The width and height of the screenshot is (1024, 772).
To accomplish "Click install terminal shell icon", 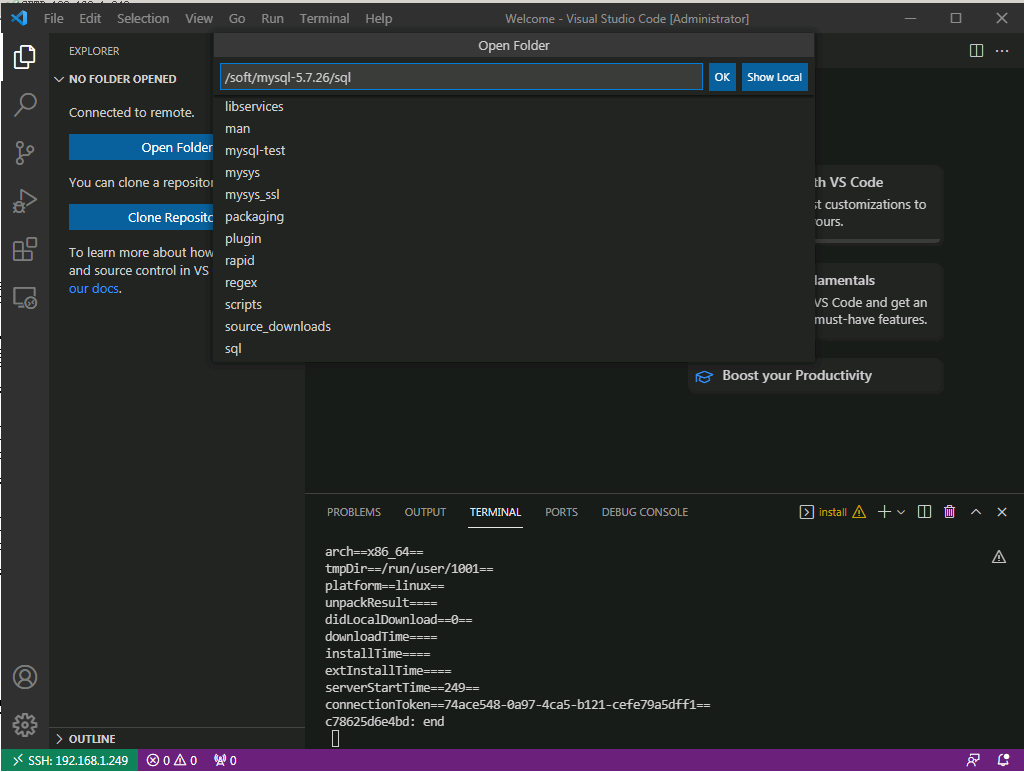I will (x=807, y=512).
